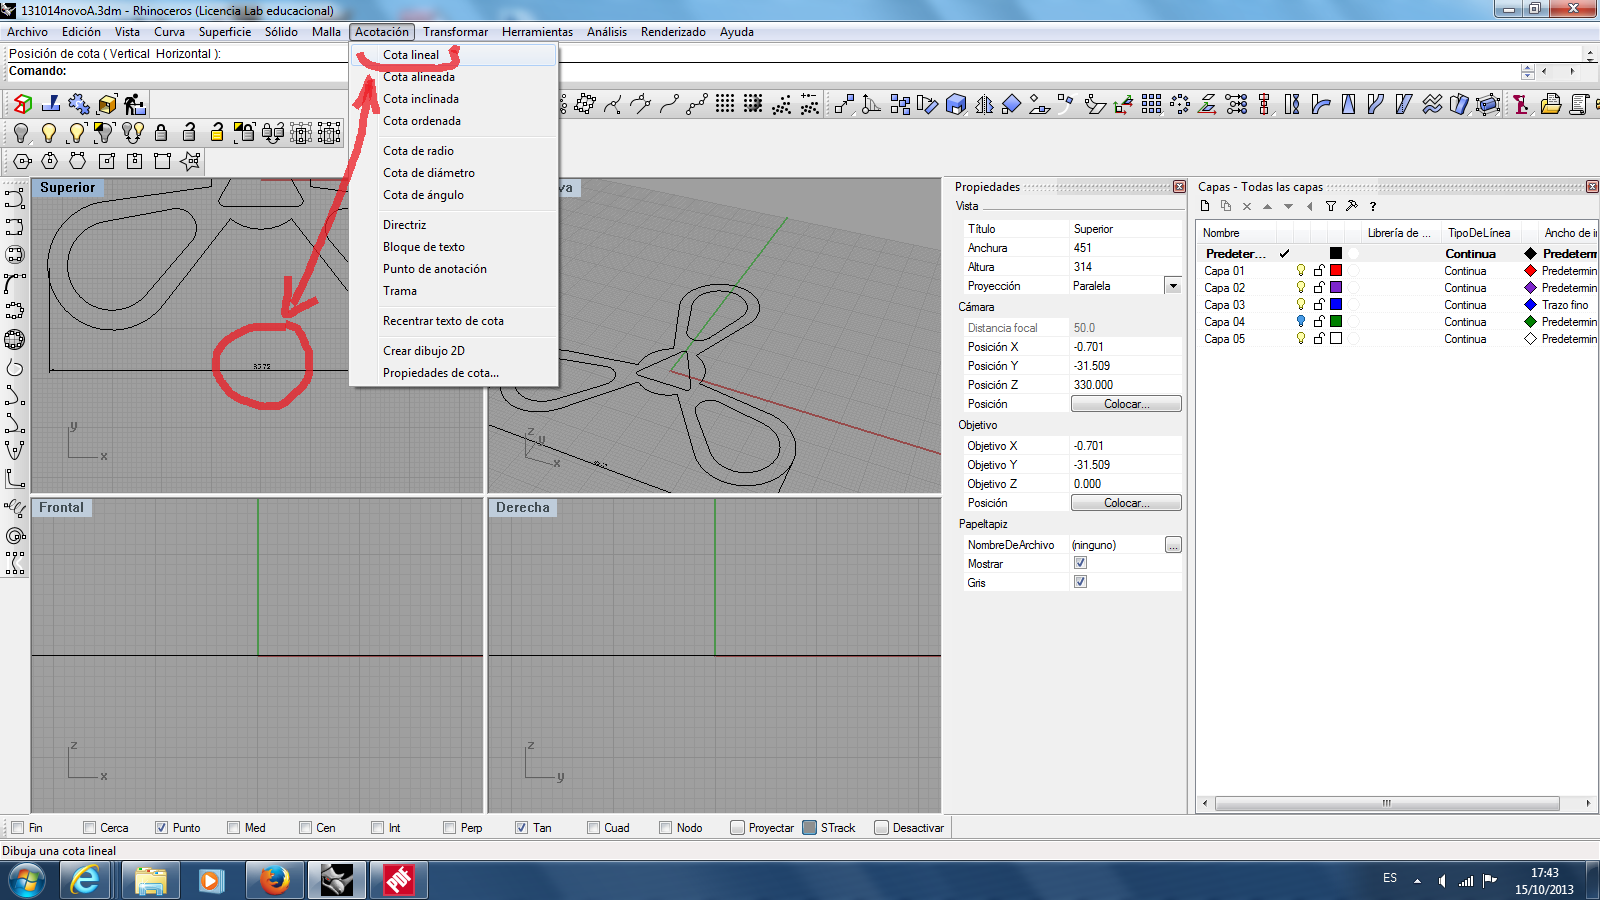Enable the Cerca object snap checkbox
The height and width of the screenshot is (900, 1600).
pyautogui.click(x=89, y=827)
